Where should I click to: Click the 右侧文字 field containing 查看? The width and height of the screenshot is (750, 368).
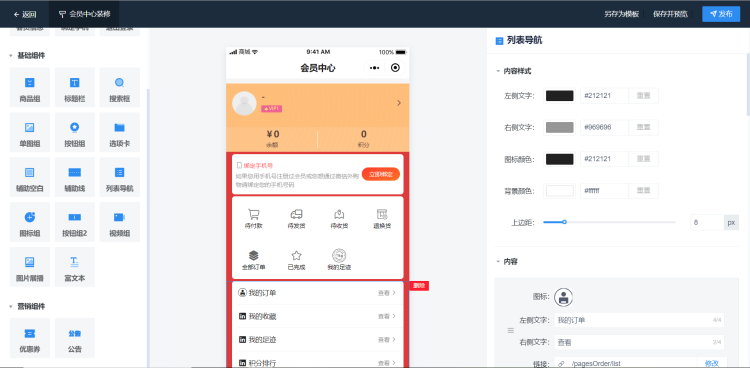(x=639, y=342)
